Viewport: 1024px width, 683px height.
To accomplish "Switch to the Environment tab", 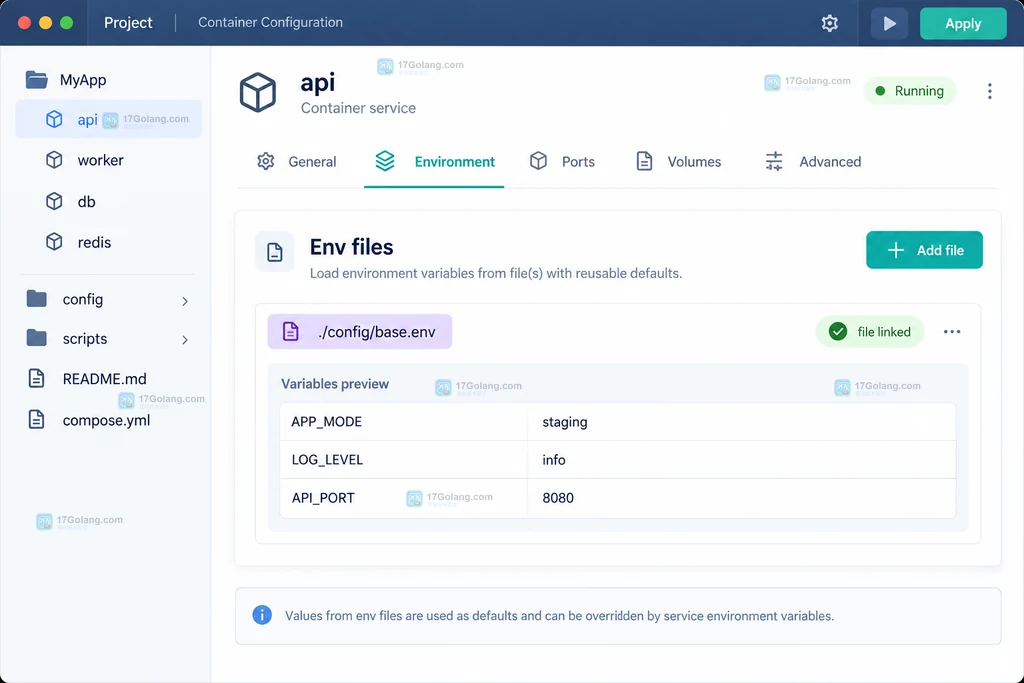I will pos(434,161).
